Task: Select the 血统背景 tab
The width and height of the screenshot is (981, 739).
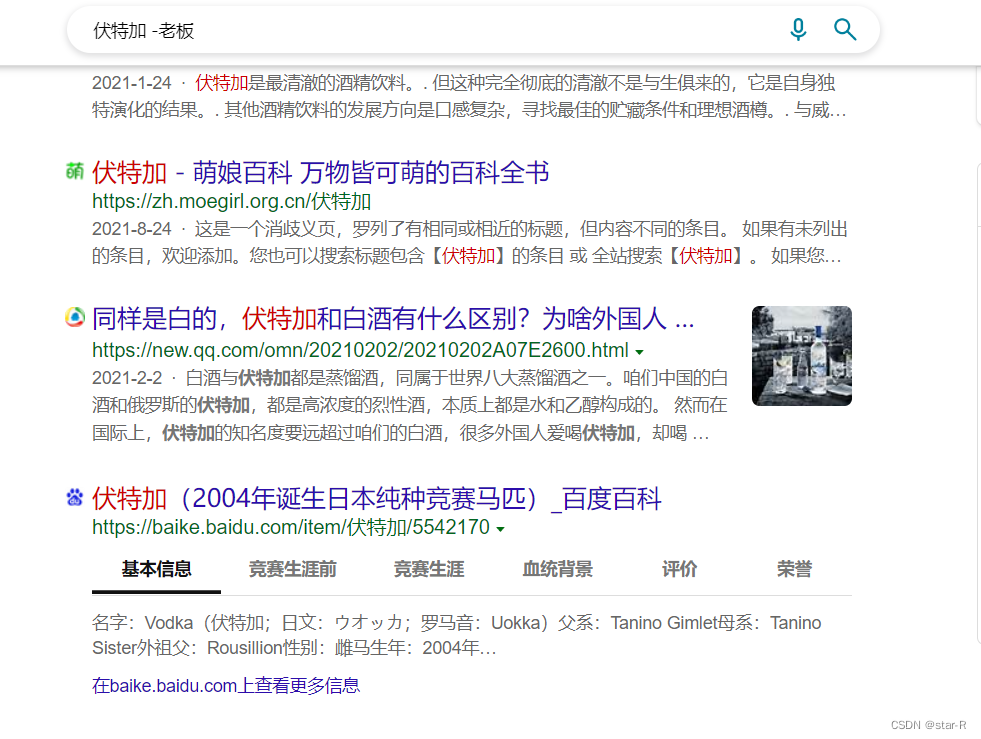Action: (558, 569)
